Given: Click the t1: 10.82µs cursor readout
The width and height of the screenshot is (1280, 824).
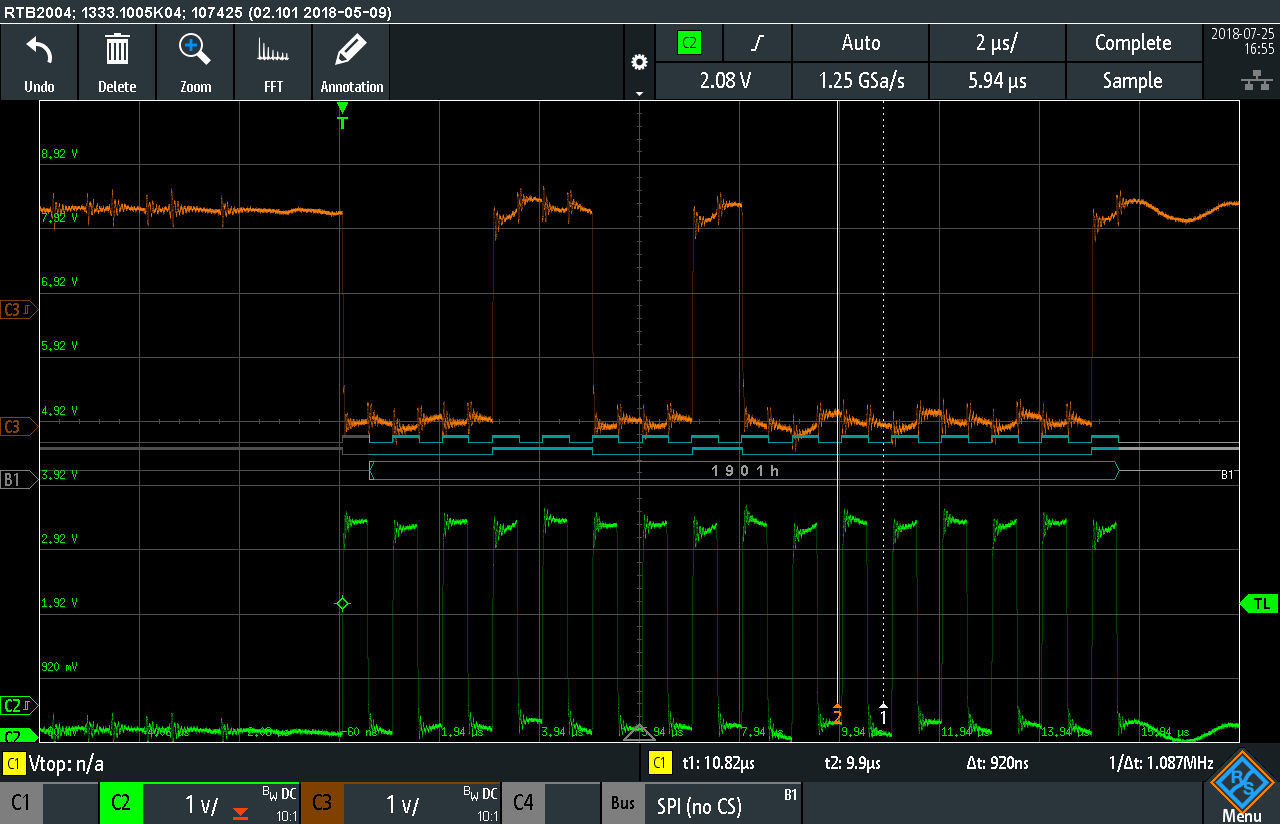Looking at the screenshot, I should (718, 764).
